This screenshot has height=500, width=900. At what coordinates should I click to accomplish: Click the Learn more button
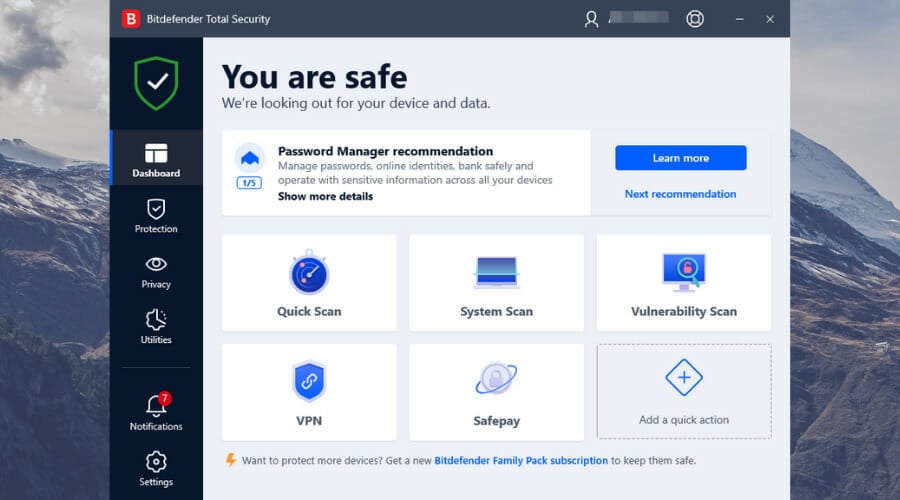[x=681, y=158]
